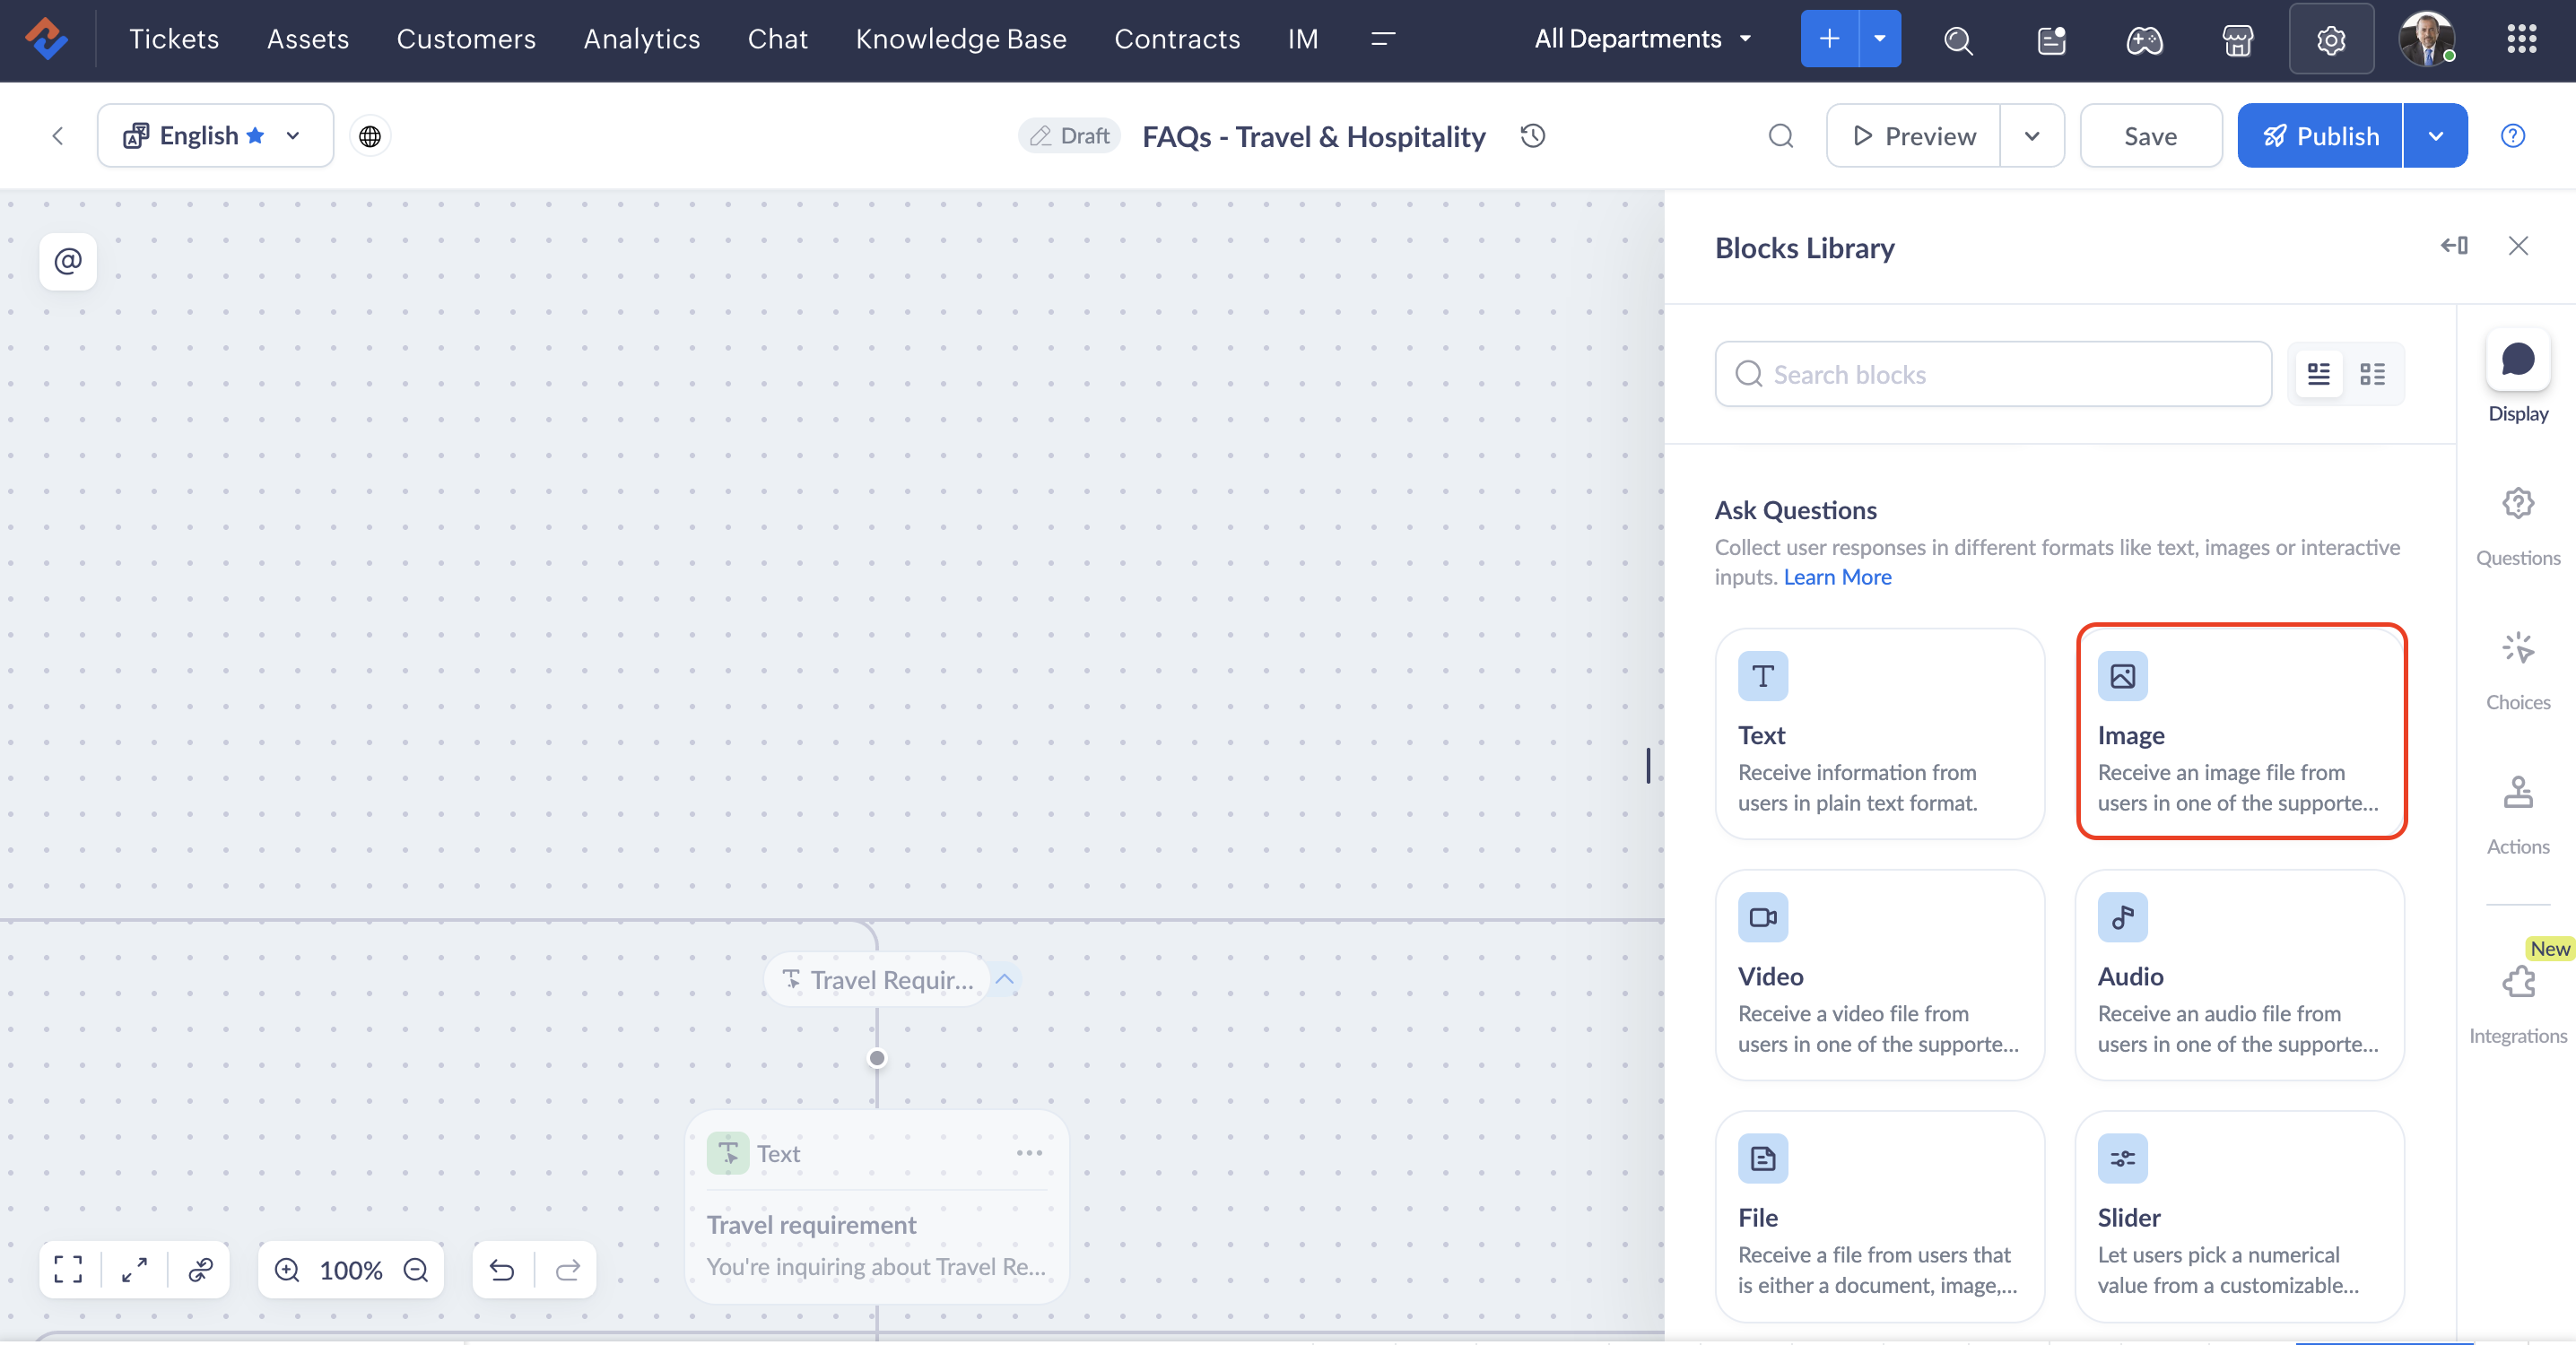
Task: Click the Save button
Action: click(2150, 136)
